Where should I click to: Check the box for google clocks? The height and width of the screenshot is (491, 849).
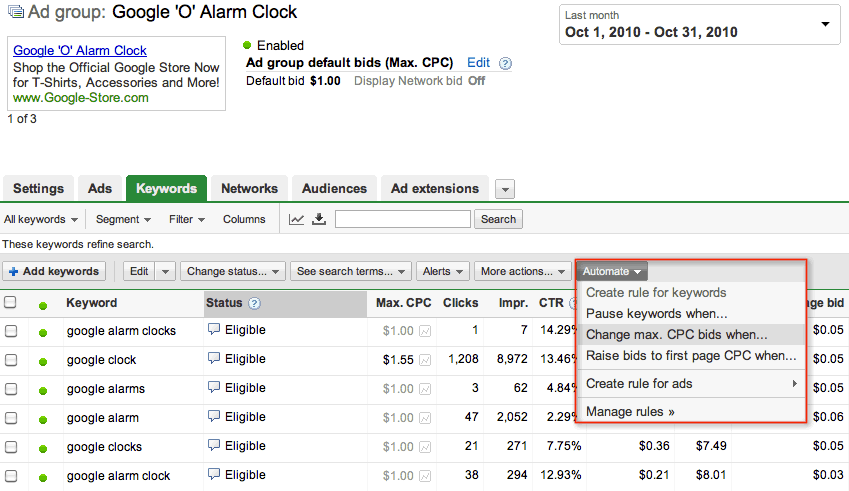11,447
